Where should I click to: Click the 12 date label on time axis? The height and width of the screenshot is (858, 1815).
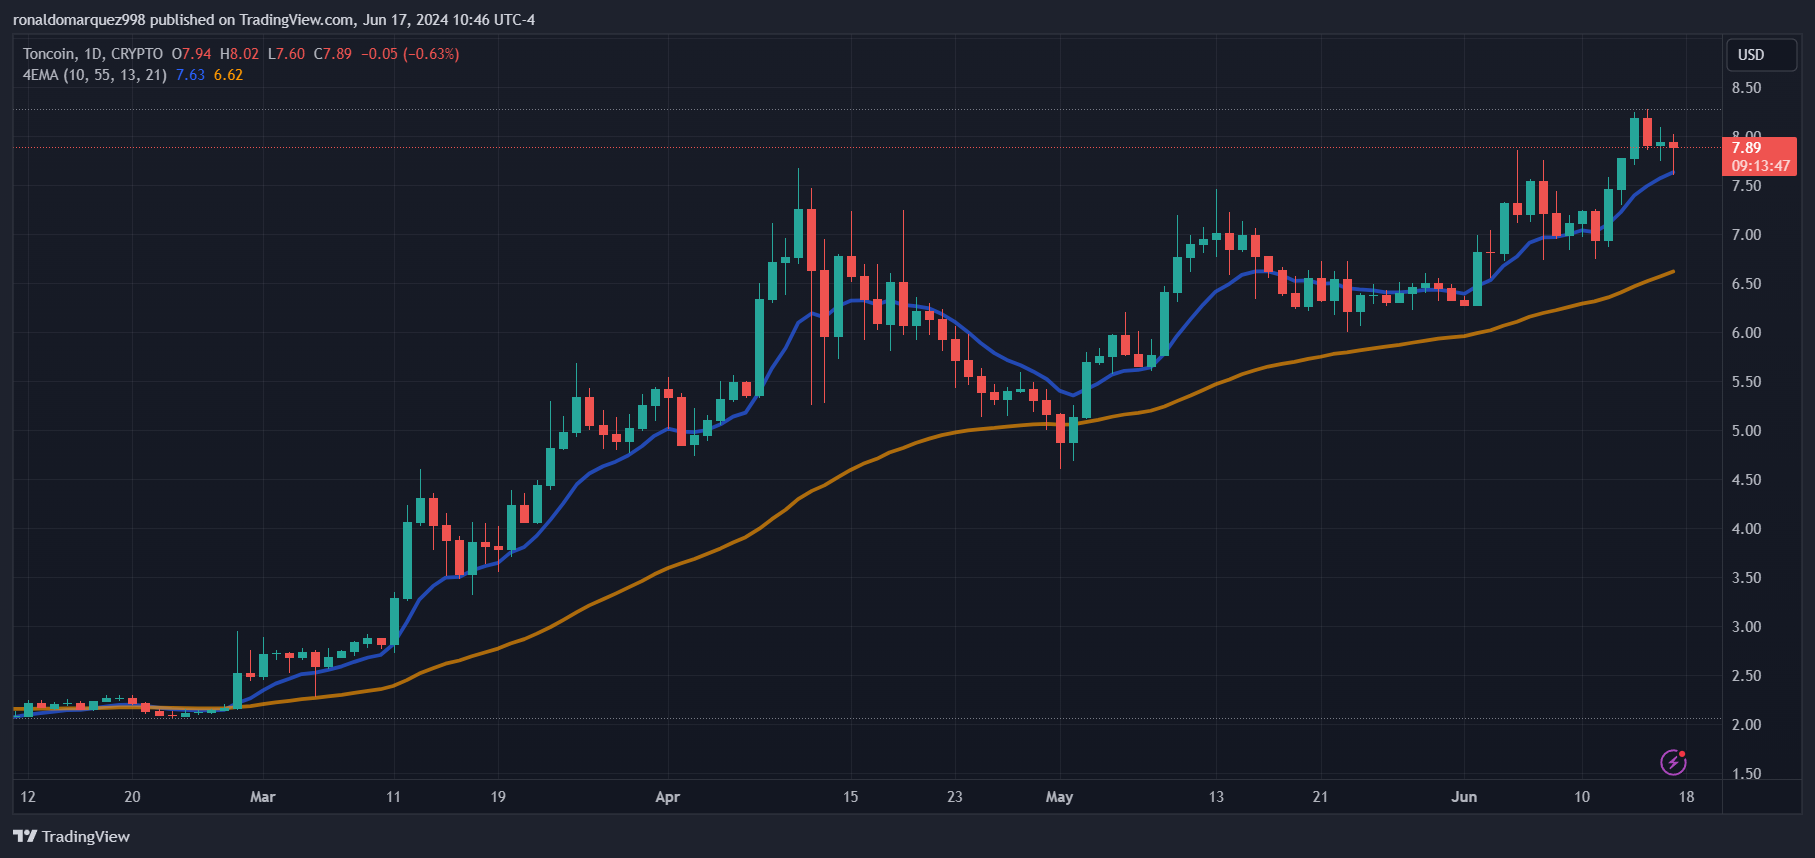pyautogui.click(x=28, y=797)
